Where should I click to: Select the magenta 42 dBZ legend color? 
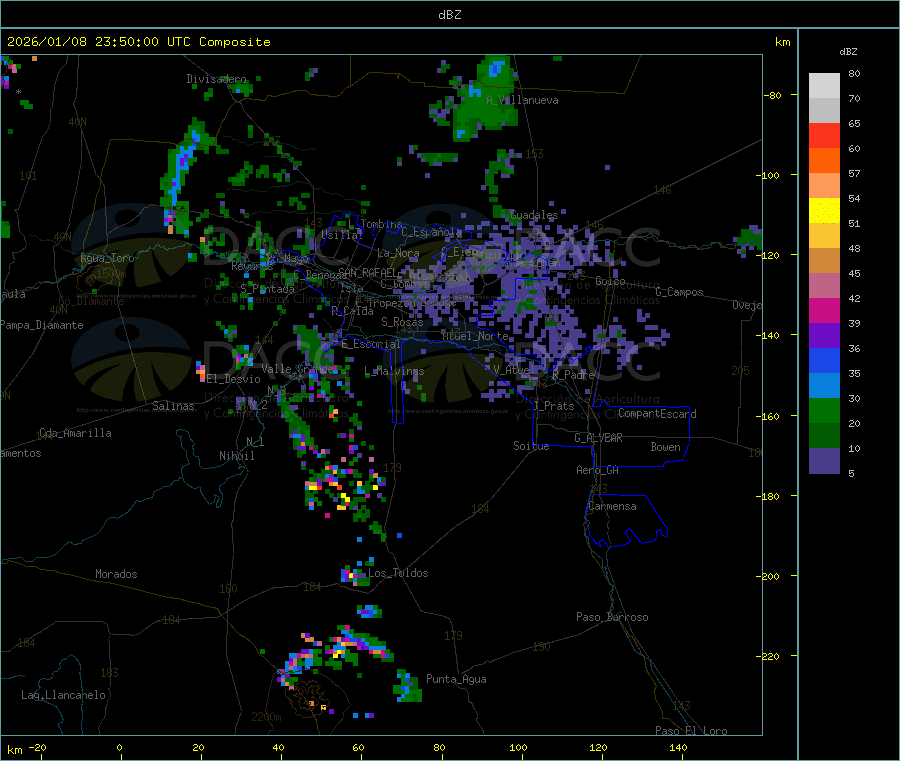824,310
